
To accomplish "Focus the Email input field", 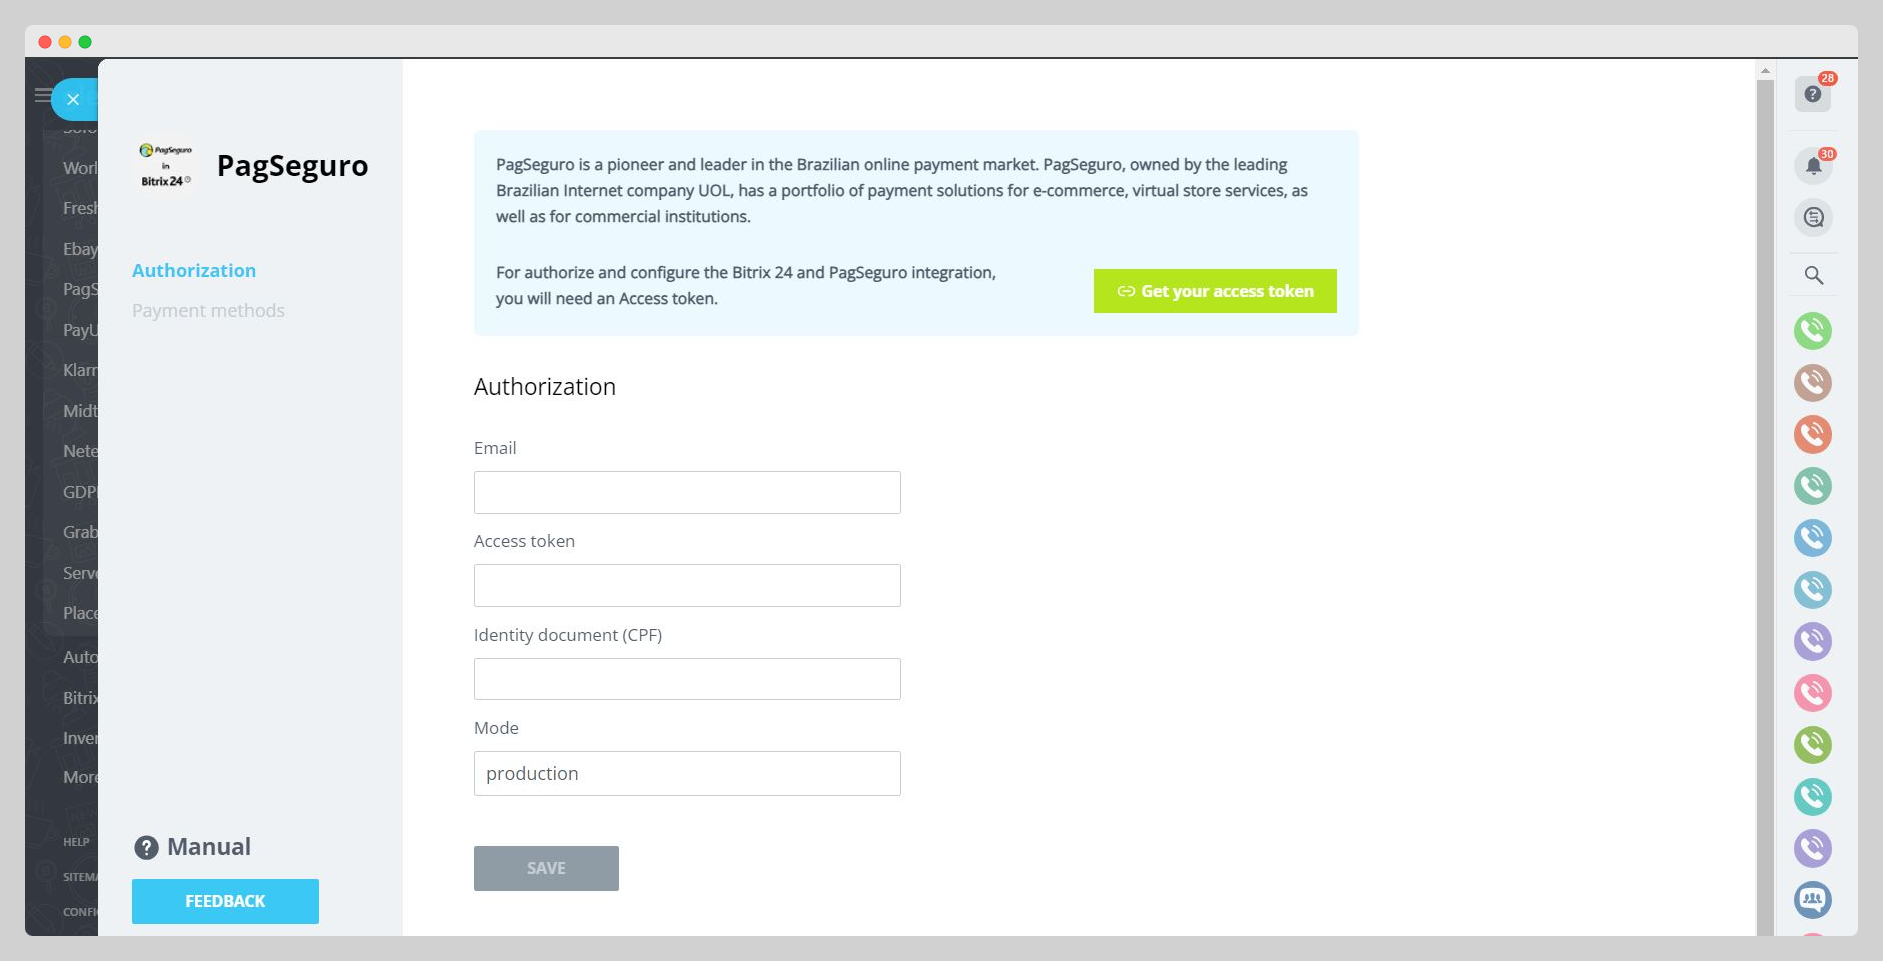I will (x=687, y=492).
